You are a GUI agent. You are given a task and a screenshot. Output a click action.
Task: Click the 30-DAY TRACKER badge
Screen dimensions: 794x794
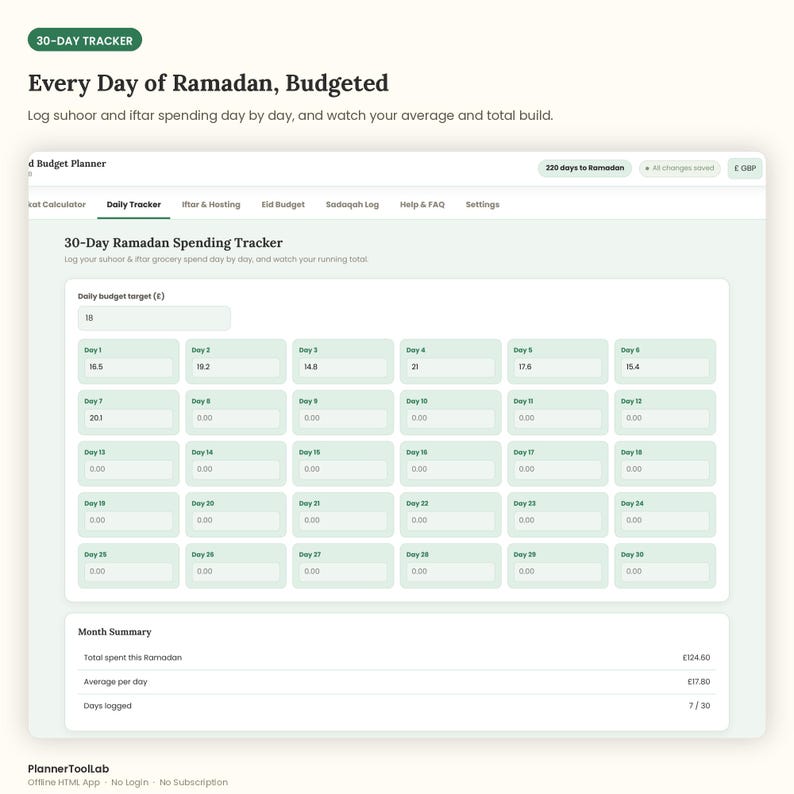[85, 40]
